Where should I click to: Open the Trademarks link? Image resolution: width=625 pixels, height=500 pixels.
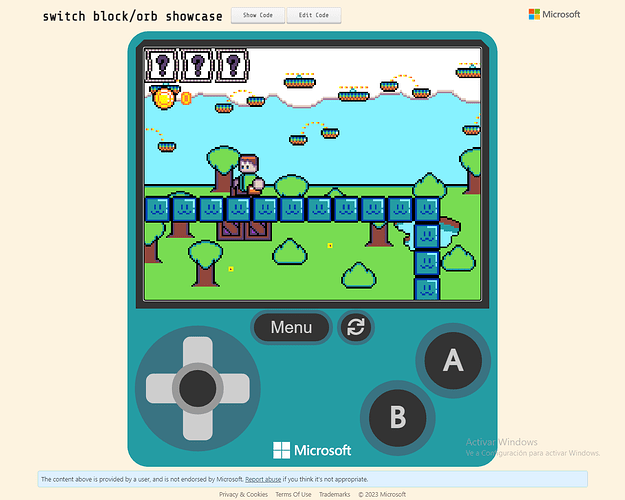[334, 494]
